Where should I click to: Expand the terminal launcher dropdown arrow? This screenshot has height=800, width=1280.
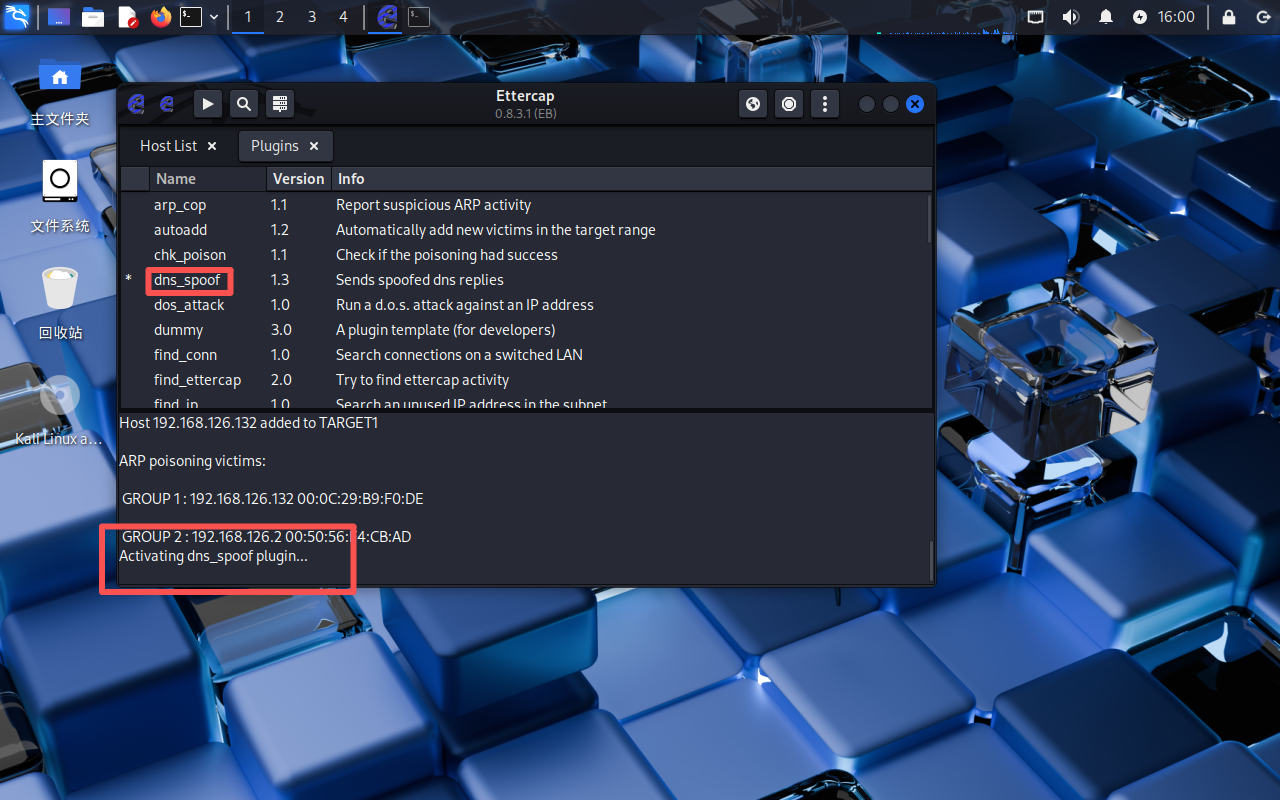coord(214,17)
